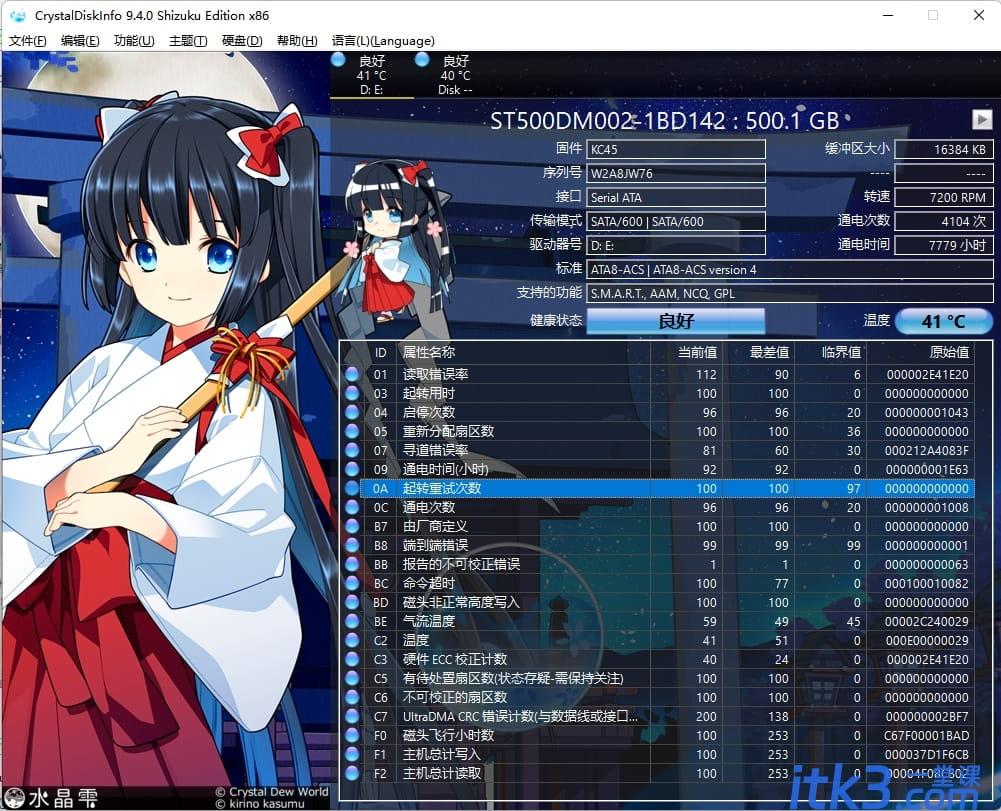Click the rotation rate 7200 RPM field

(944, 198)
